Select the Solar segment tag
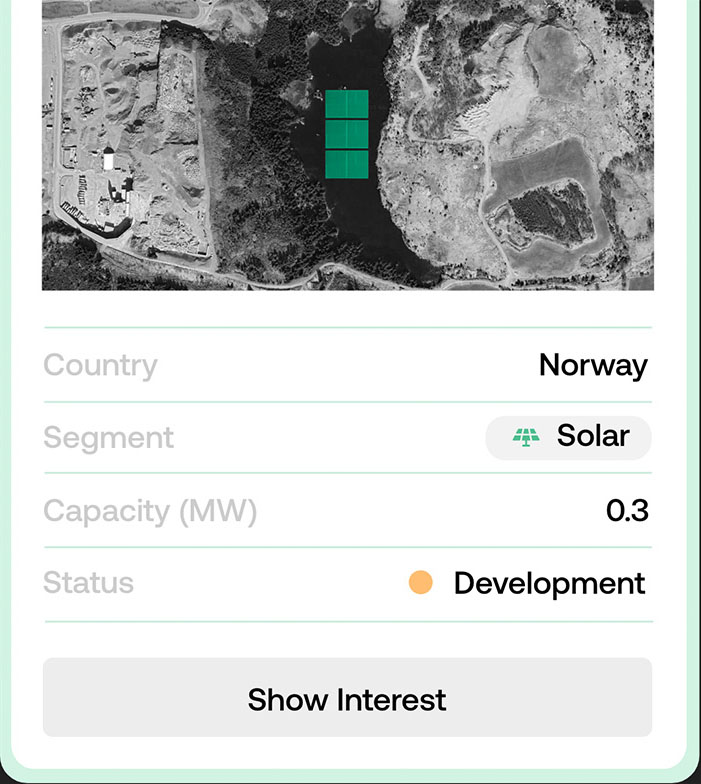 pyautogui.click(x=569, y=437)
